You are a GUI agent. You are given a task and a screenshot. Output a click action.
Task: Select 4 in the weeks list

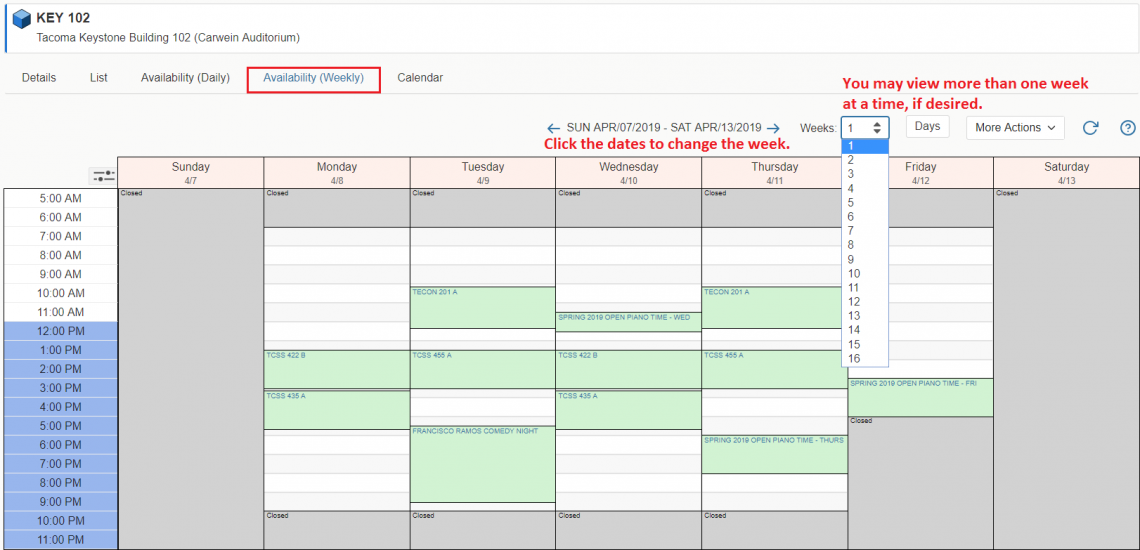click(x=851, y=188)
